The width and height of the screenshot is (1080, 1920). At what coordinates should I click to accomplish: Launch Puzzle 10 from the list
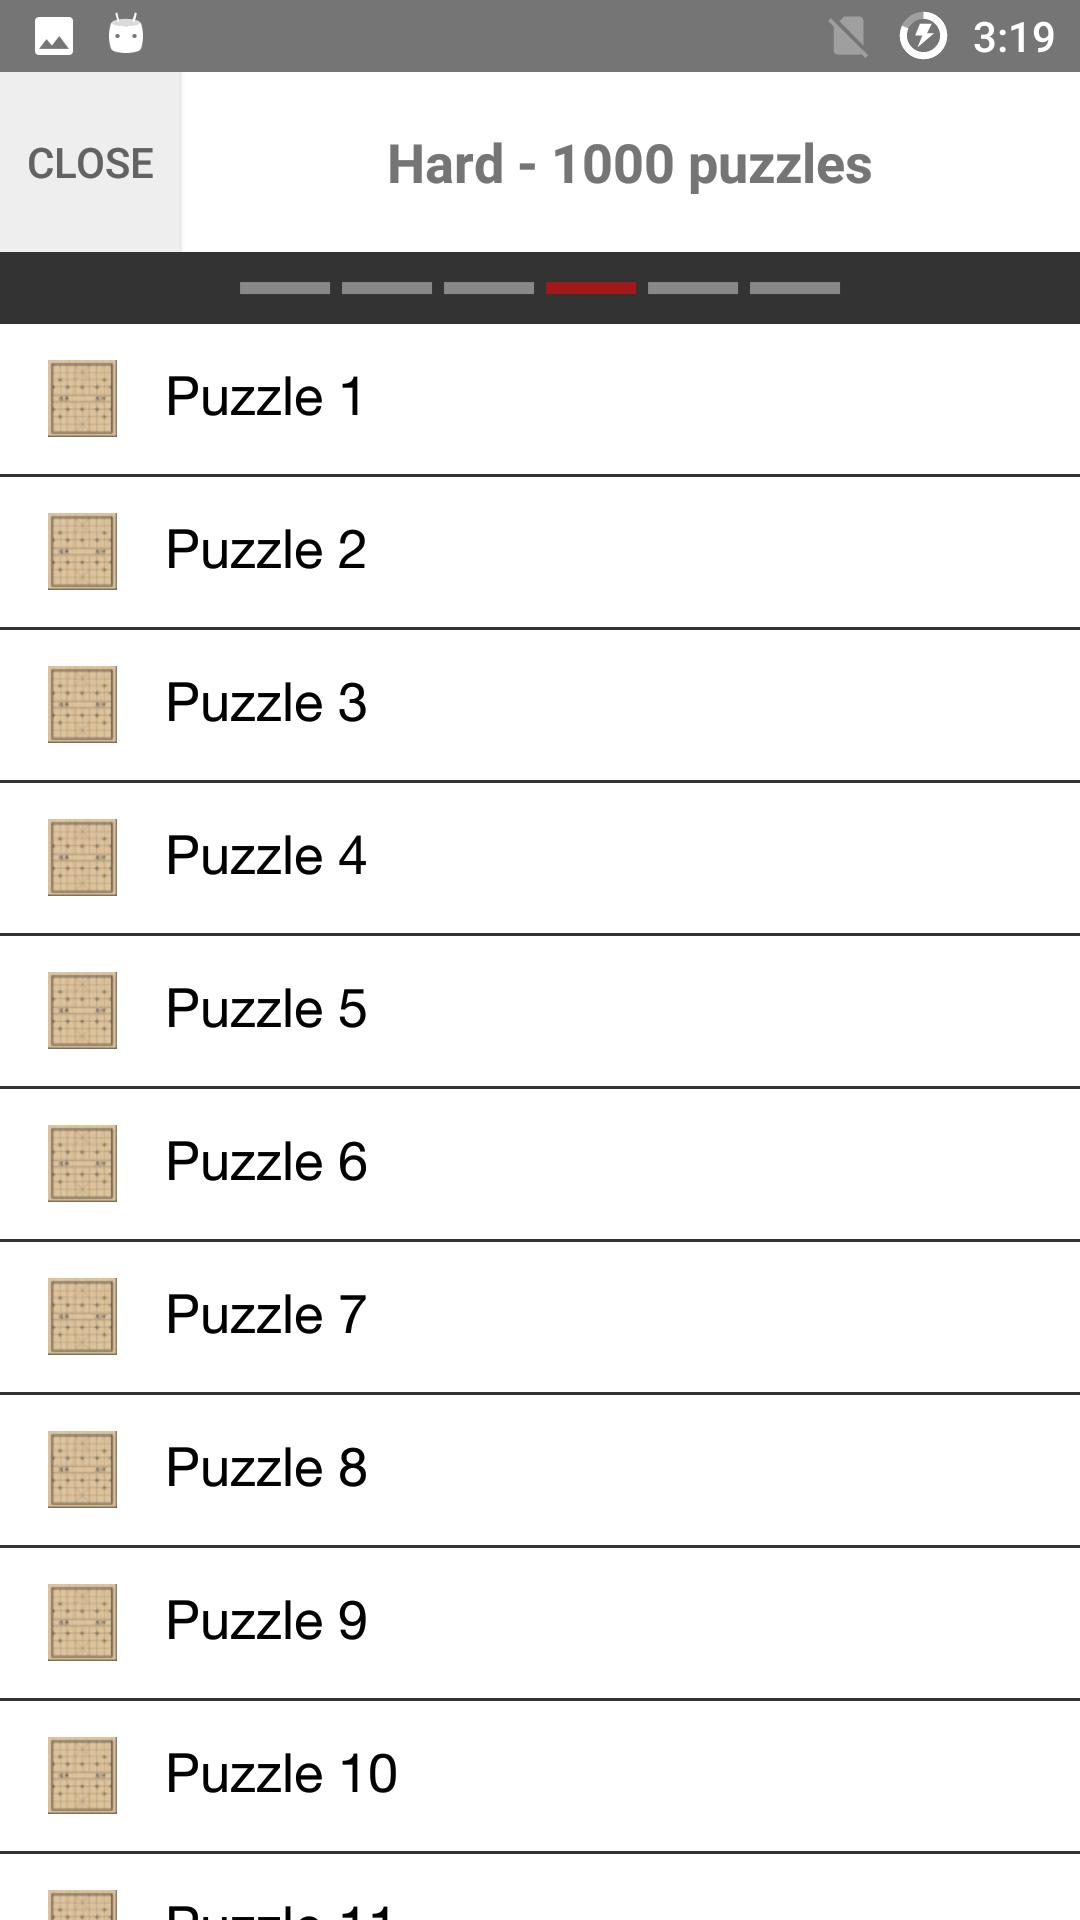tap(281, 1774)
